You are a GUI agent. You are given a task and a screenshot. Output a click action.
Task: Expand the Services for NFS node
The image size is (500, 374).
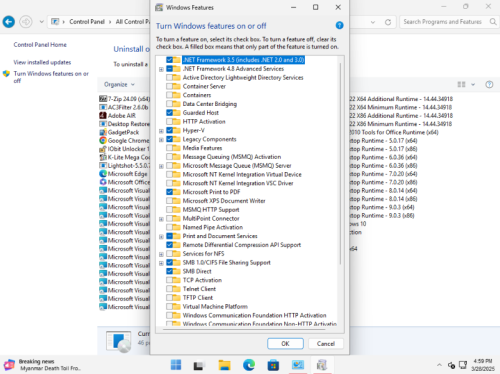point(161,254)
